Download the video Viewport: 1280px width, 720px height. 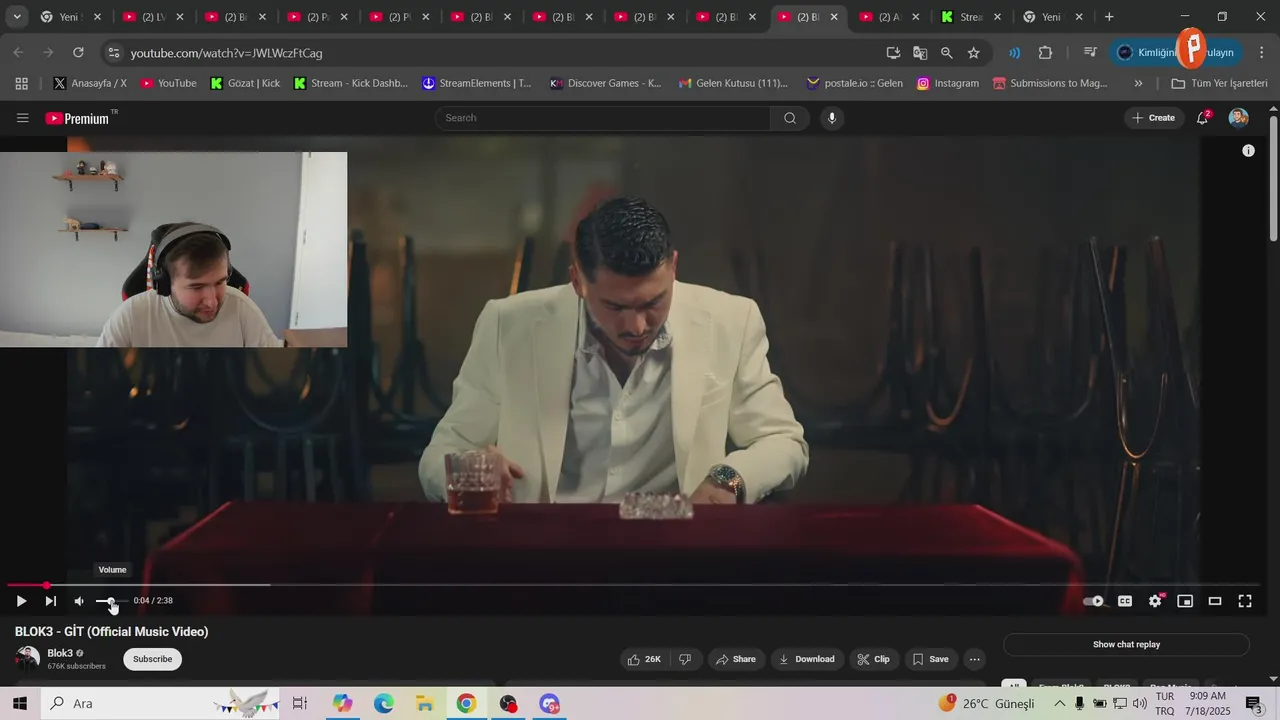pyautogui.click(x=807, y=659)
